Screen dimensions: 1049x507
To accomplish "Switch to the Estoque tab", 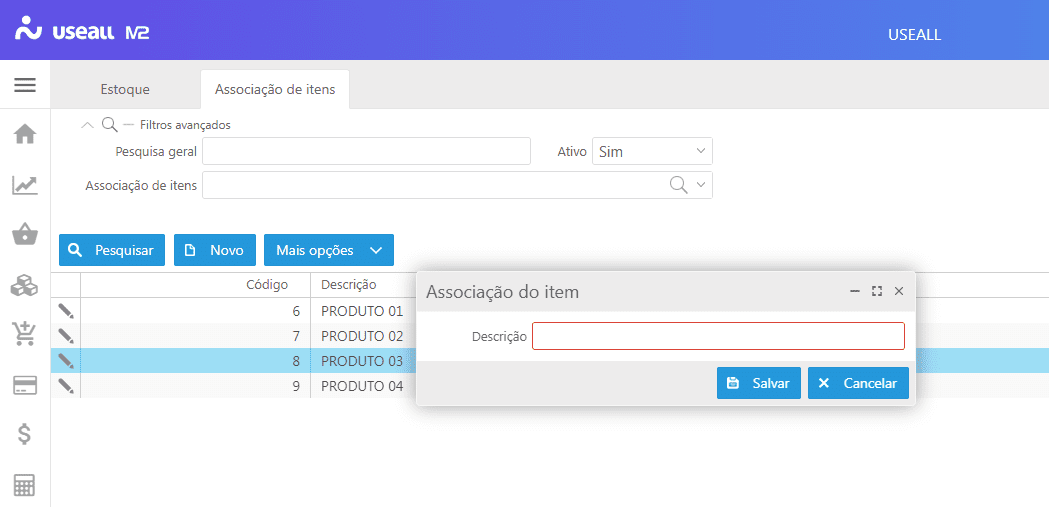I will point(125,89).
